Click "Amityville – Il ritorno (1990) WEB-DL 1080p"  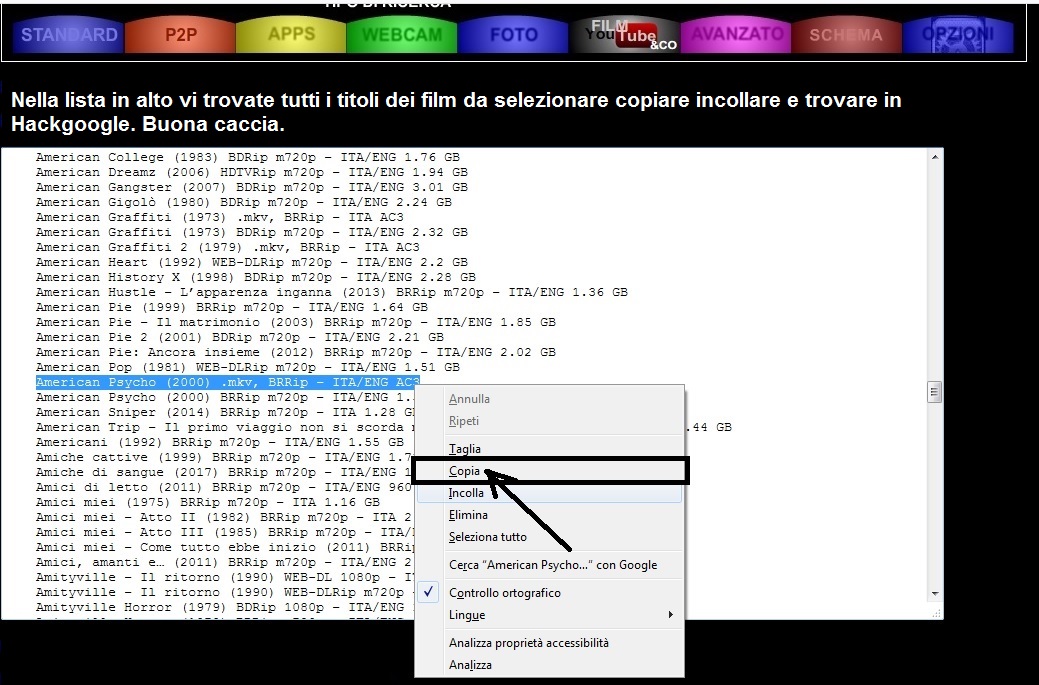[x=225, y=578]
